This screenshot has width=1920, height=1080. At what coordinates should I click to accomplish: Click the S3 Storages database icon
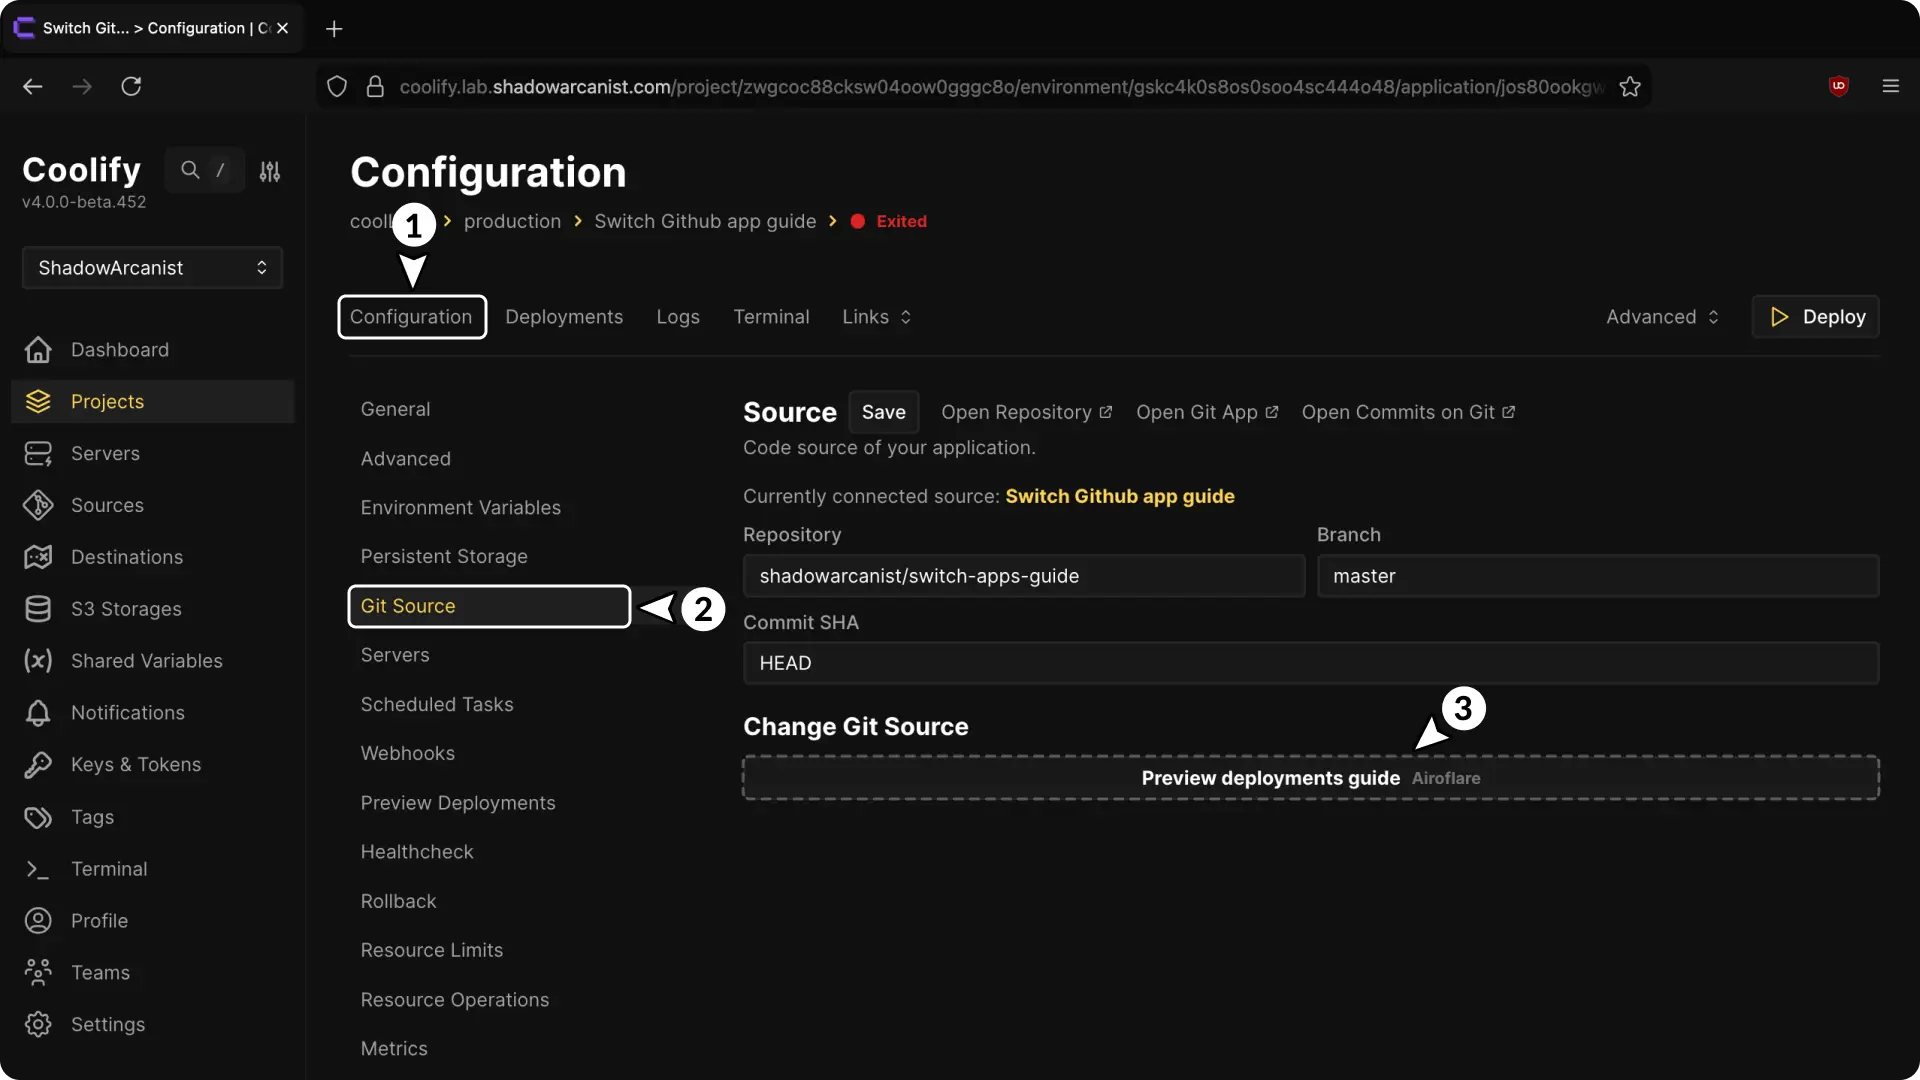coord(38,609)
